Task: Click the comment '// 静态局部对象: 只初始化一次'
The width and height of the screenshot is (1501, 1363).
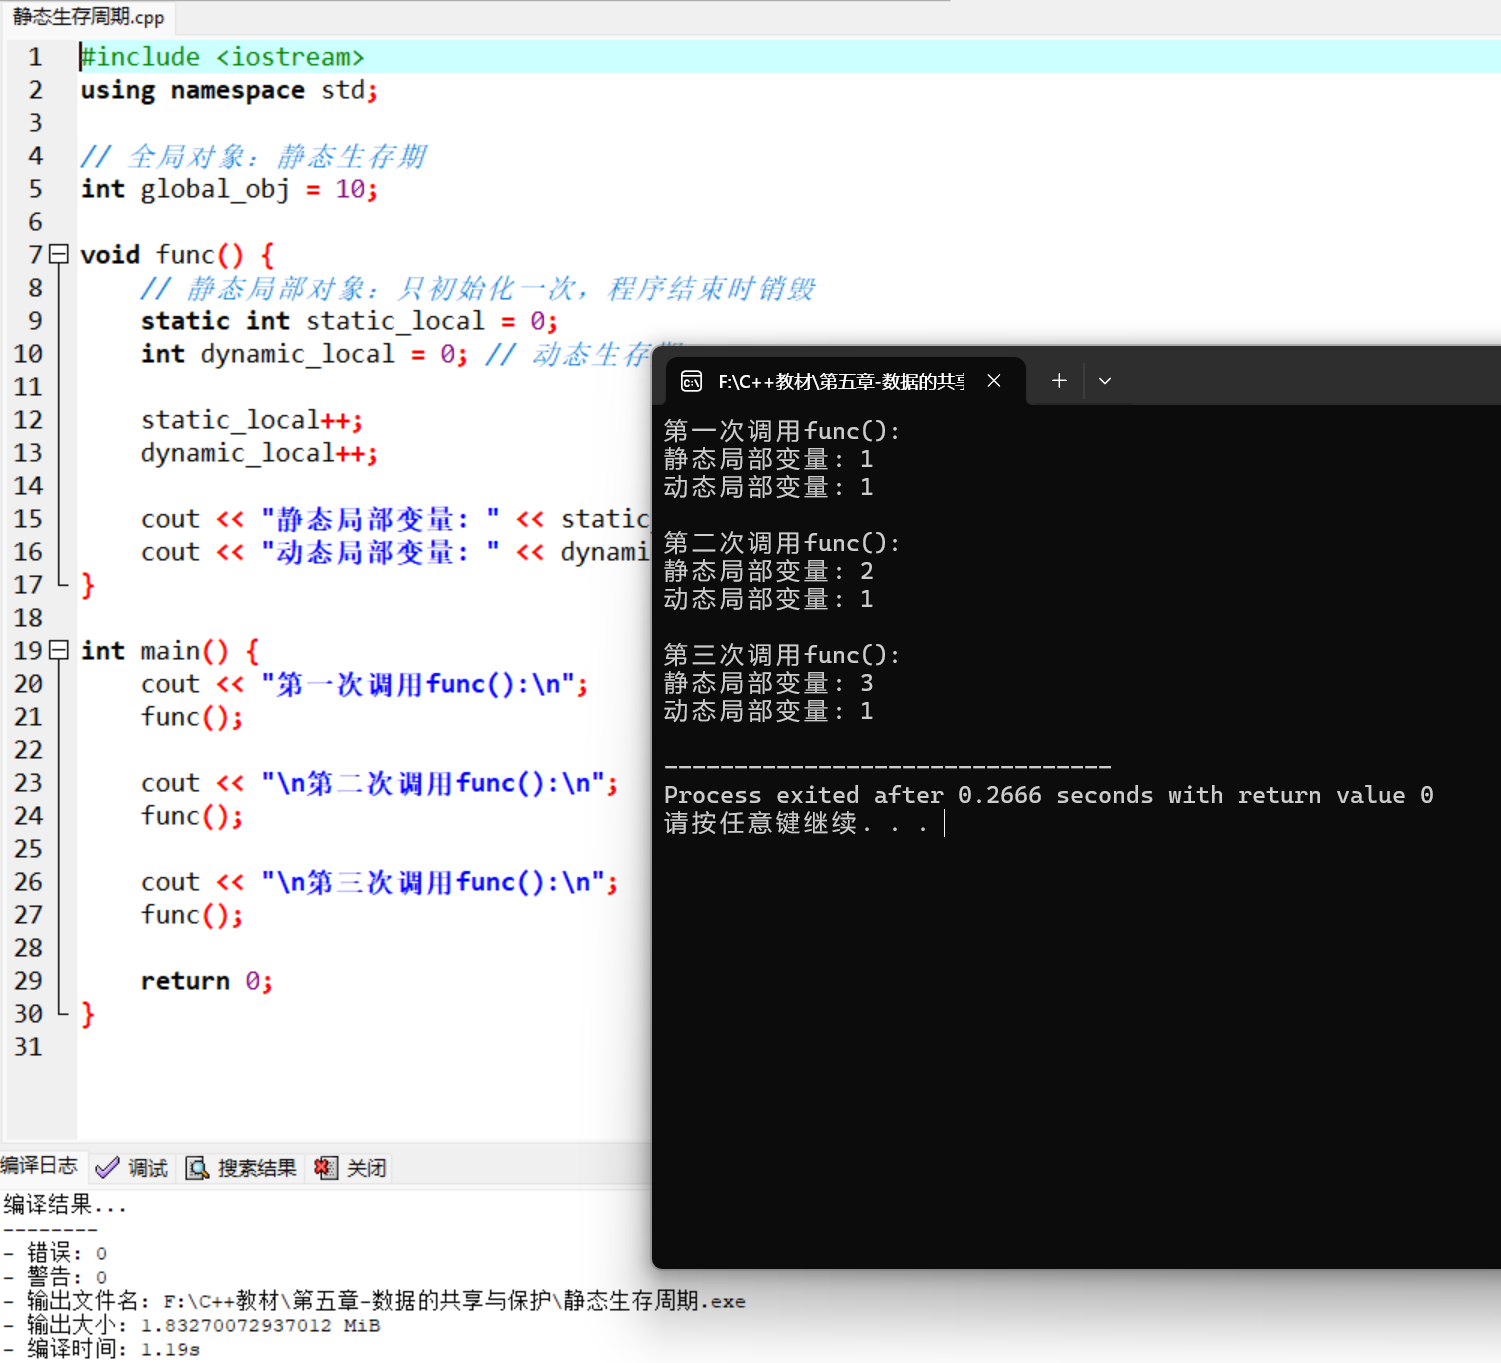Action: click(x=477, y=288)
